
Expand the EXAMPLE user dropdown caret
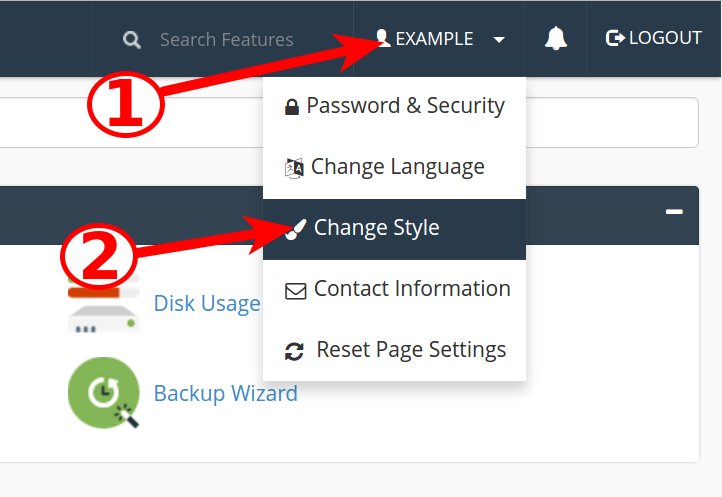[x=499, y=40]
